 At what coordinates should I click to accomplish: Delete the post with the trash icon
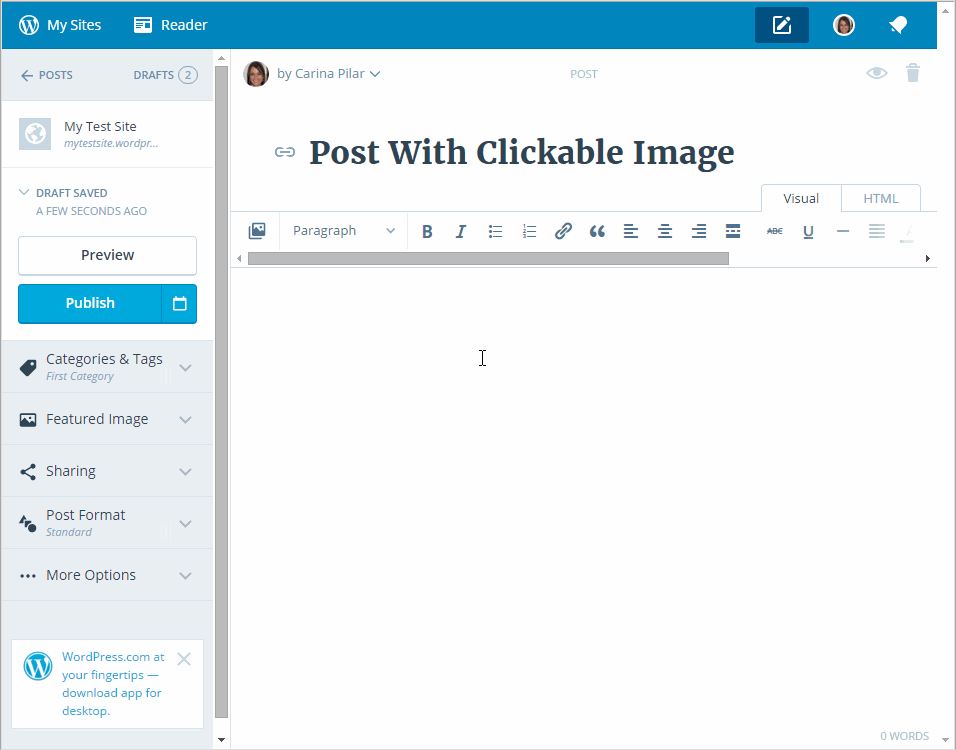(x=912, y=73)
